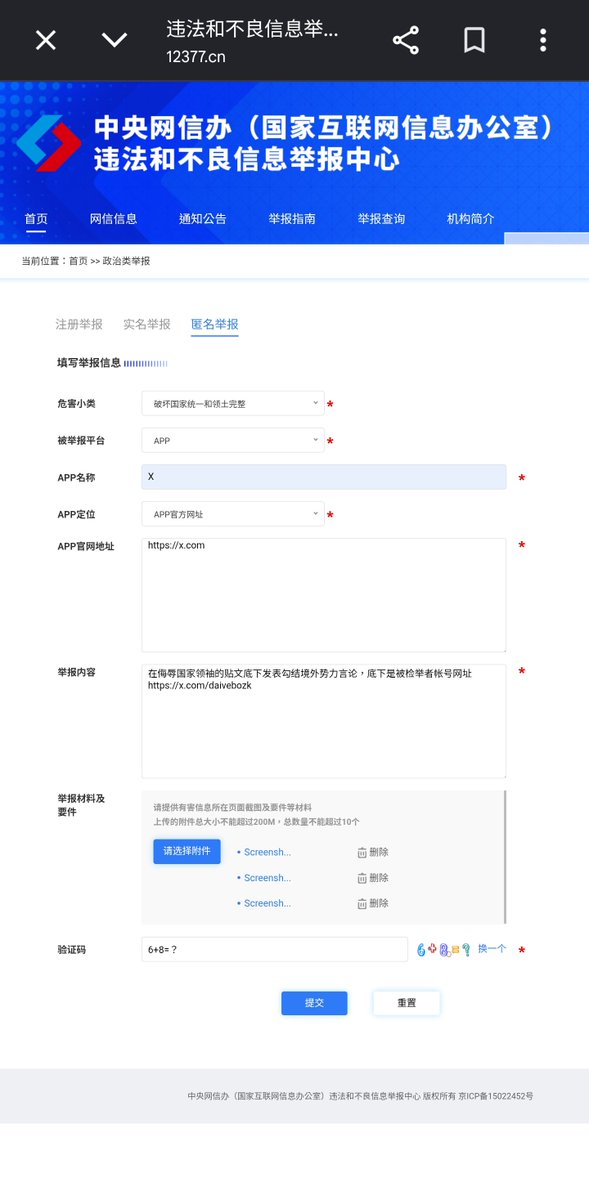This screenshot has height=1200, width=589.
Task: Click trash icon for third Screensh attachment
Action: coord(362,903)
